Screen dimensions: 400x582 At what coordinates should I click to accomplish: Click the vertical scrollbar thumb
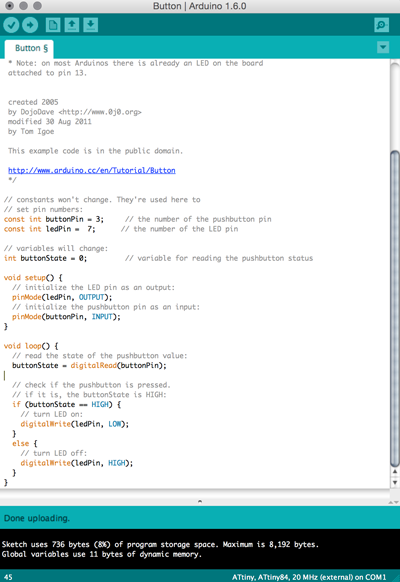coord(395,308)
